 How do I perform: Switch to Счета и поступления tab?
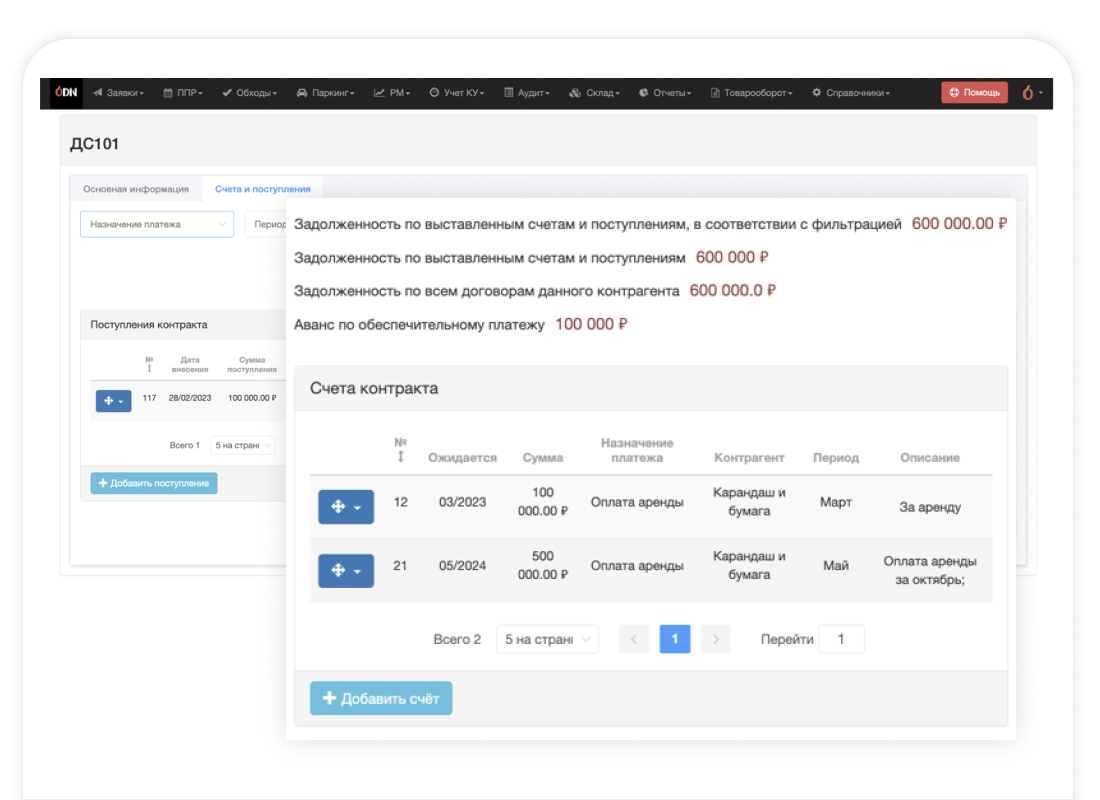tap(262, 189)
